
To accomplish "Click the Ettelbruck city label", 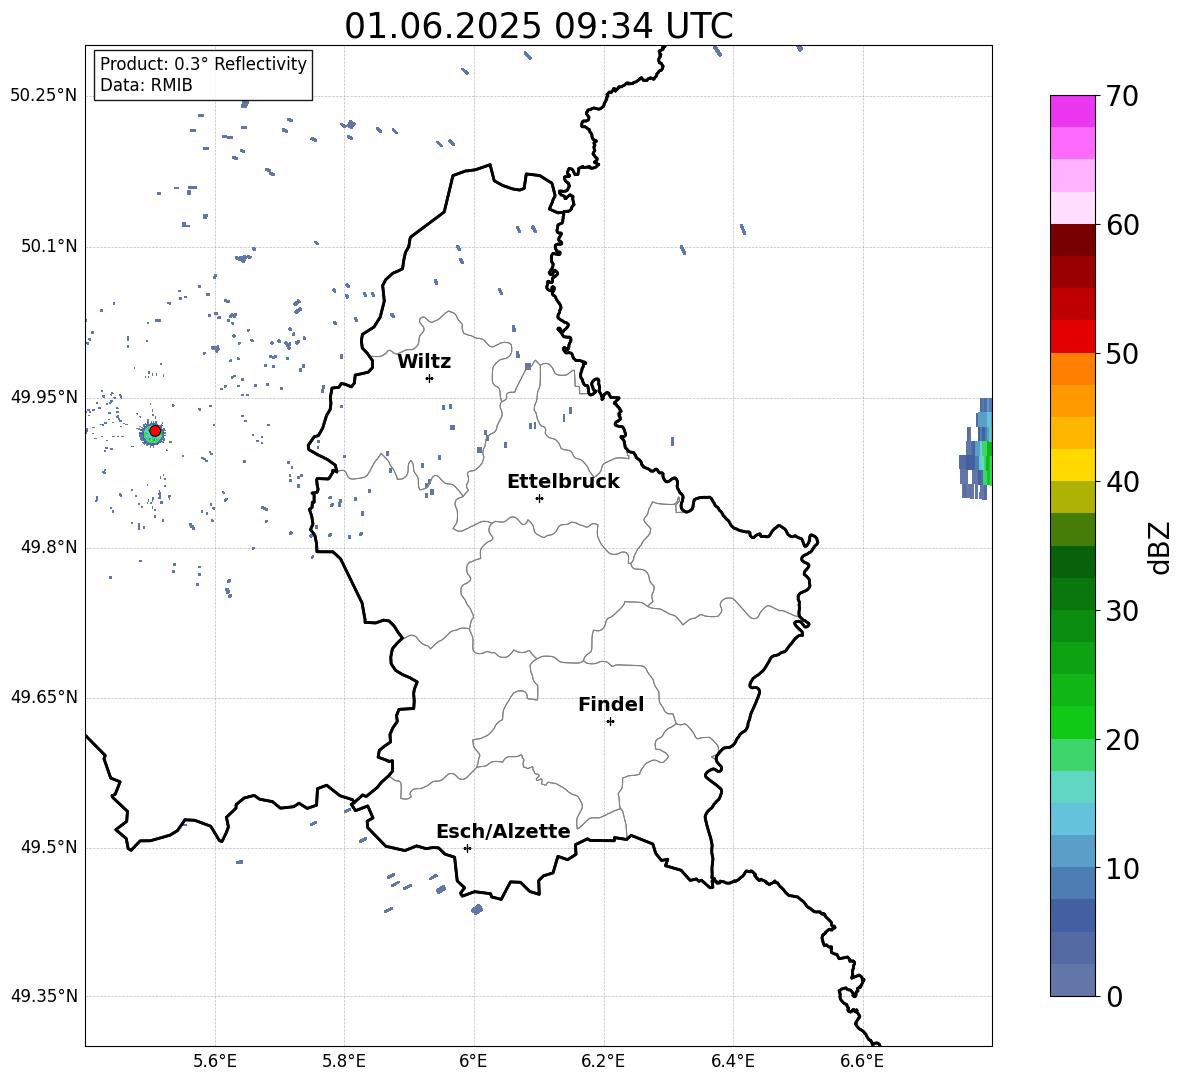I will click(563, 482).
